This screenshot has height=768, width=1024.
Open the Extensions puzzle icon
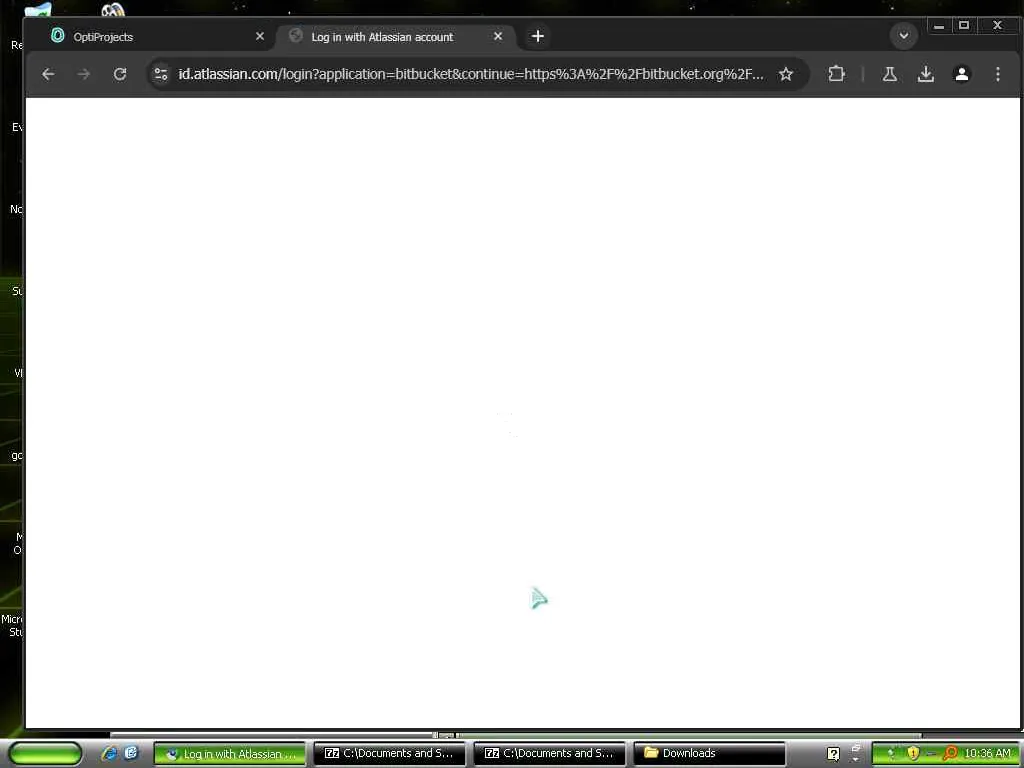(836, 74)
